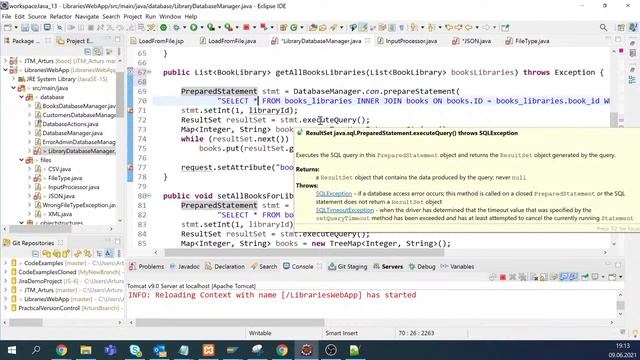Collapse the database package

22,97
